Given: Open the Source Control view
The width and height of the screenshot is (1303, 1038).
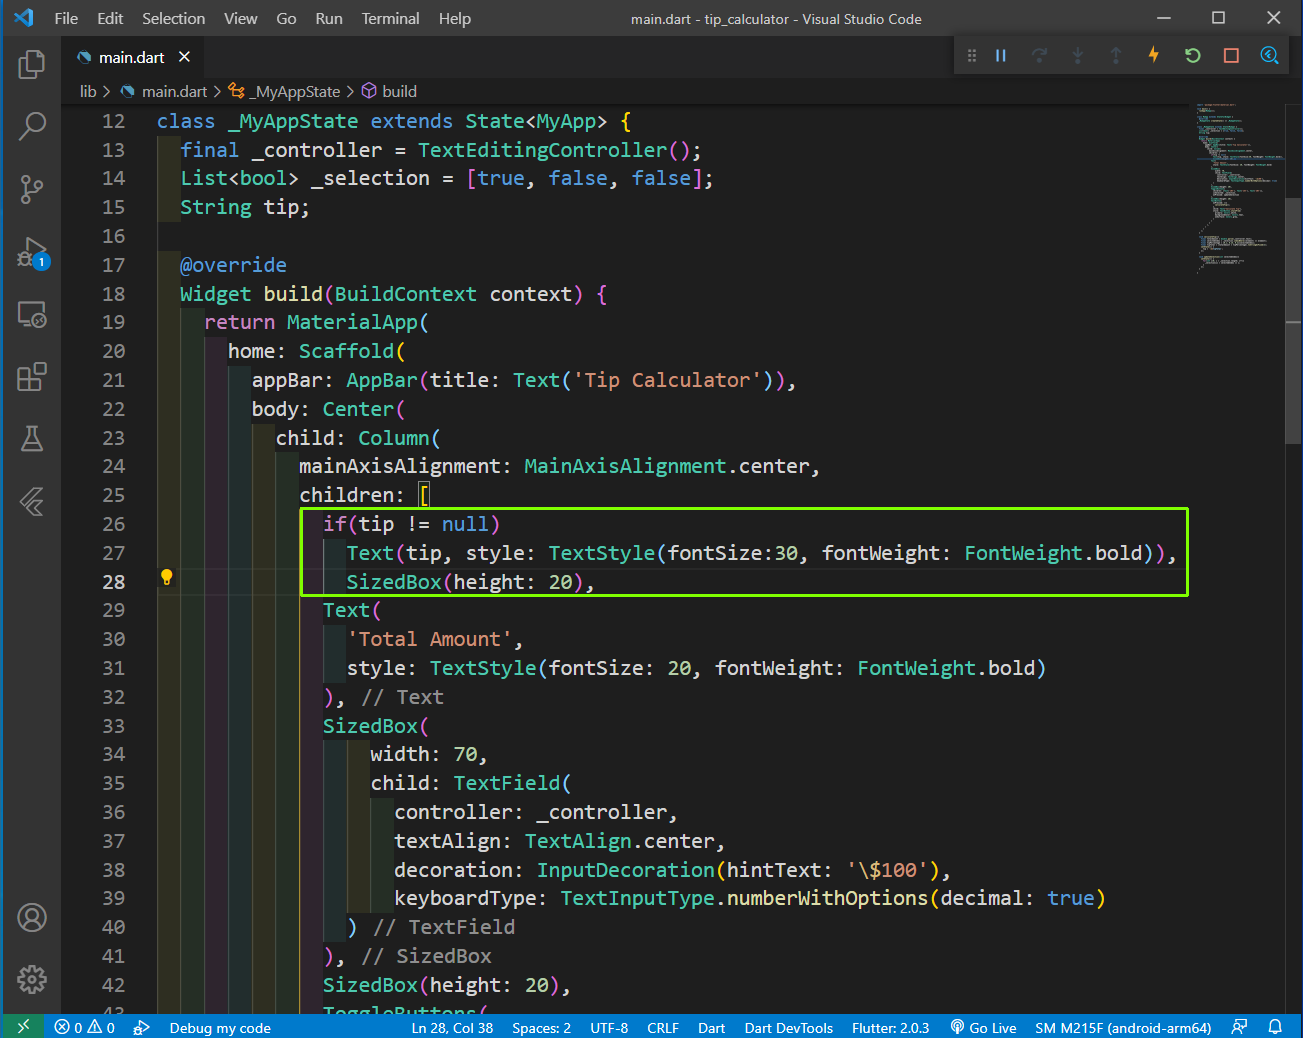Looking at the screenshot, I should coord(32,189).
